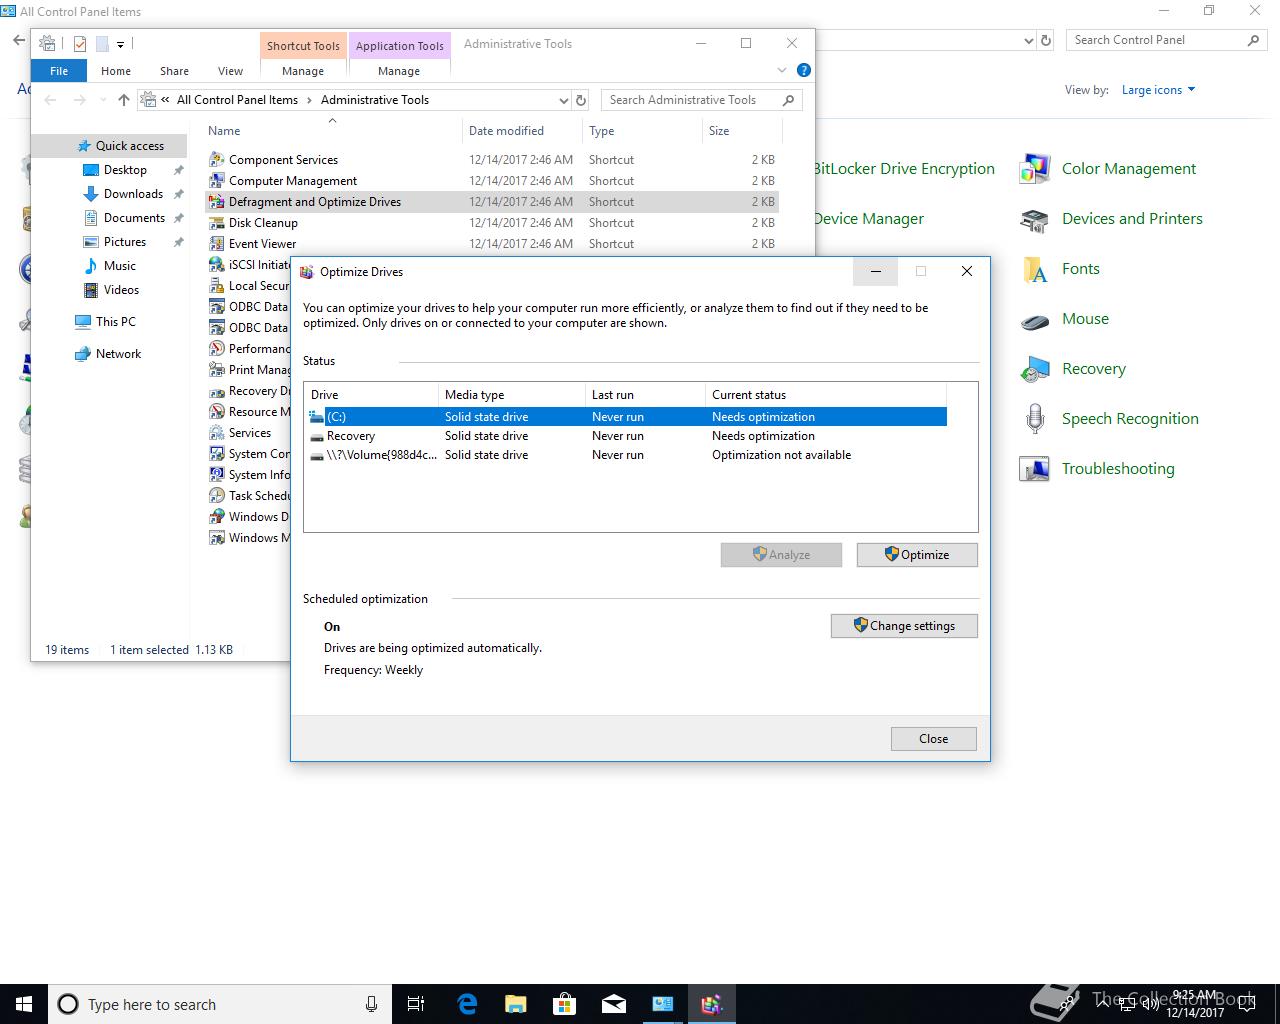
Task: Select the Disk Cleanup shortcut icon
Action: (x=216, y=223)
